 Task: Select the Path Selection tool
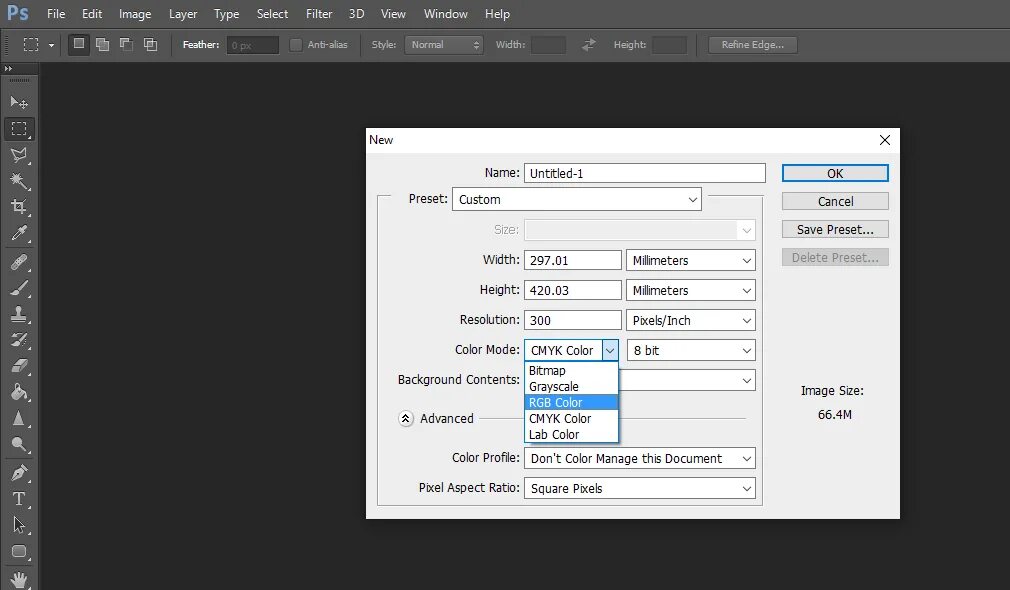[x=19, y=526]
